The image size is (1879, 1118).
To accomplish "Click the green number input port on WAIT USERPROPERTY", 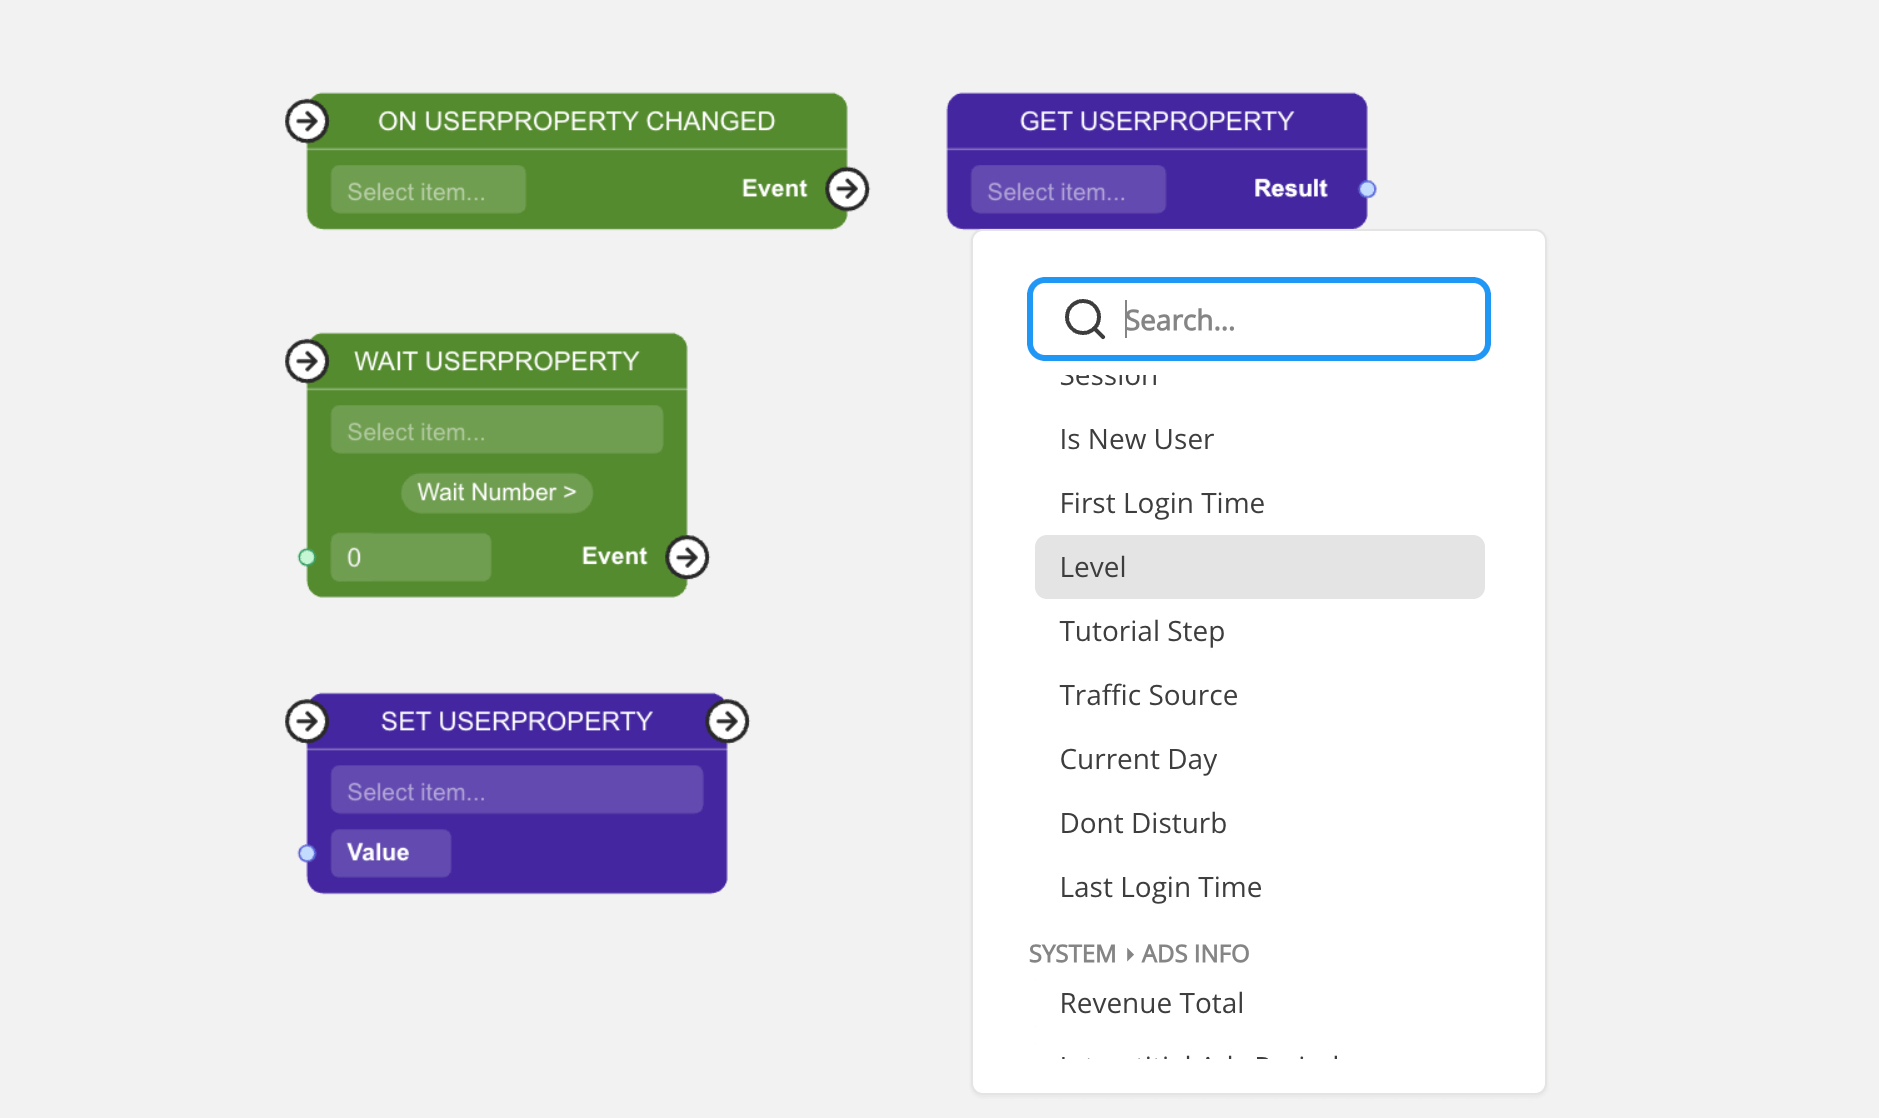I will tap(307, 557).
